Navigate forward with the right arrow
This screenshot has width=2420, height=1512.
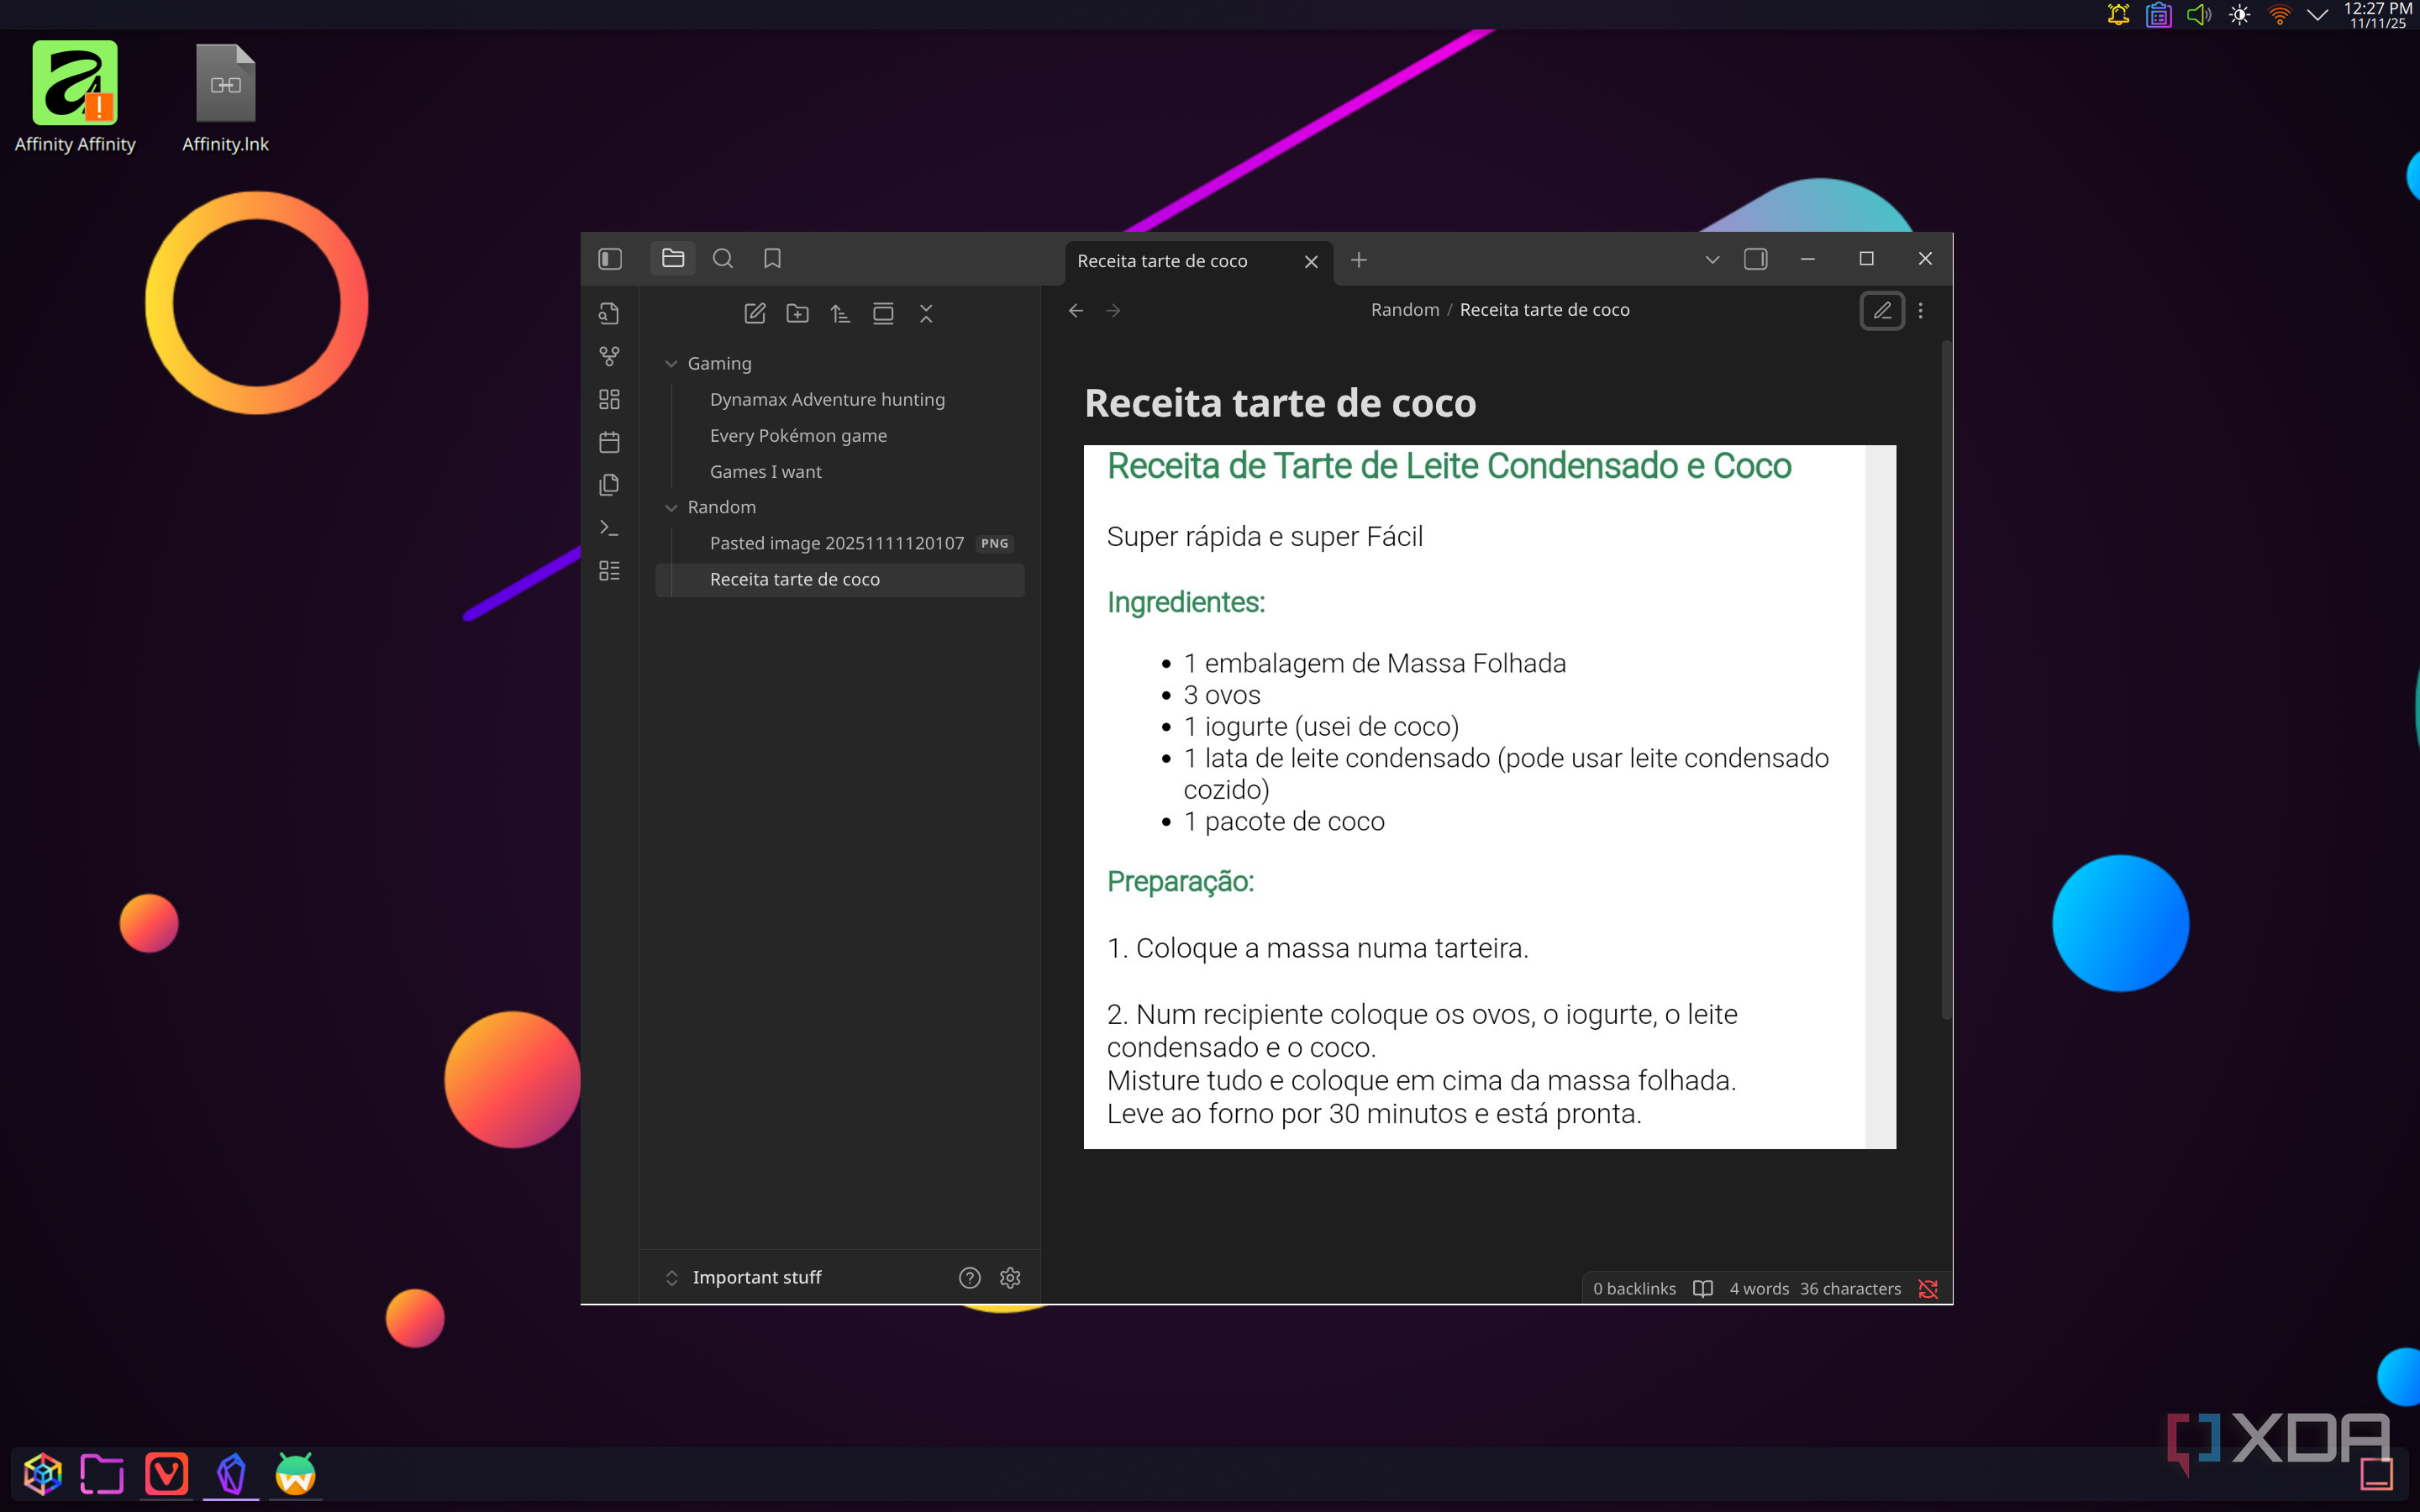1113,311
